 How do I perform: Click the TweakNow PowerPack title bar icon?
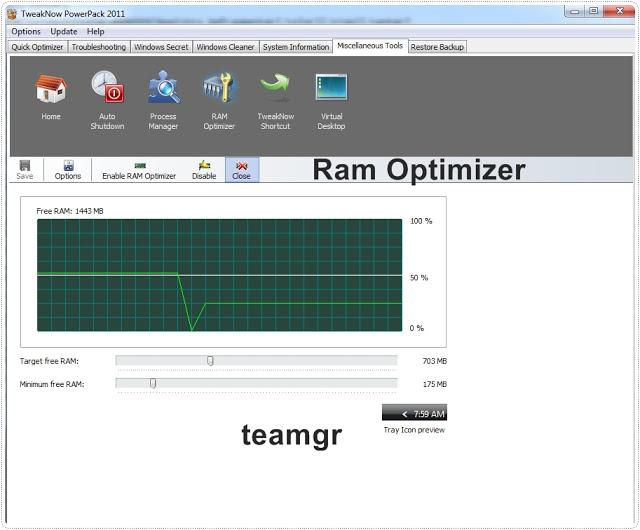12,14
